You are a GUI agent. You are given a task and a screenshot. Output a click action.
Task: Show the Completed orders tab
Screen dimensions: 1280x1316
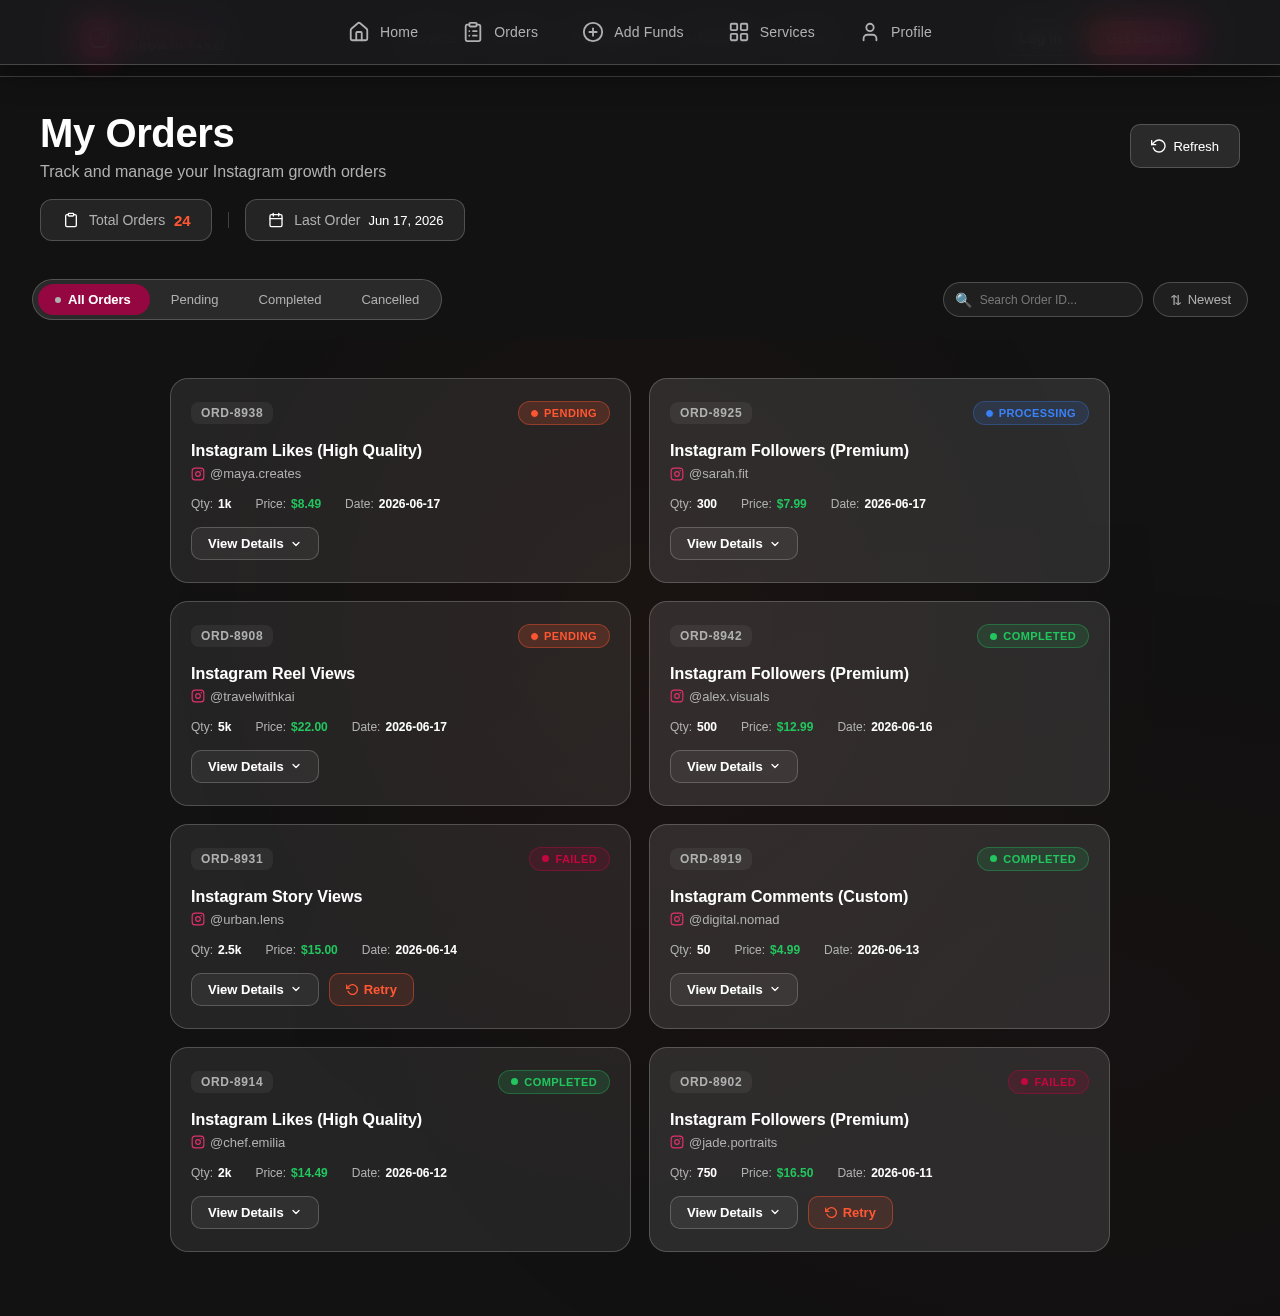click(x=290, y=300)
